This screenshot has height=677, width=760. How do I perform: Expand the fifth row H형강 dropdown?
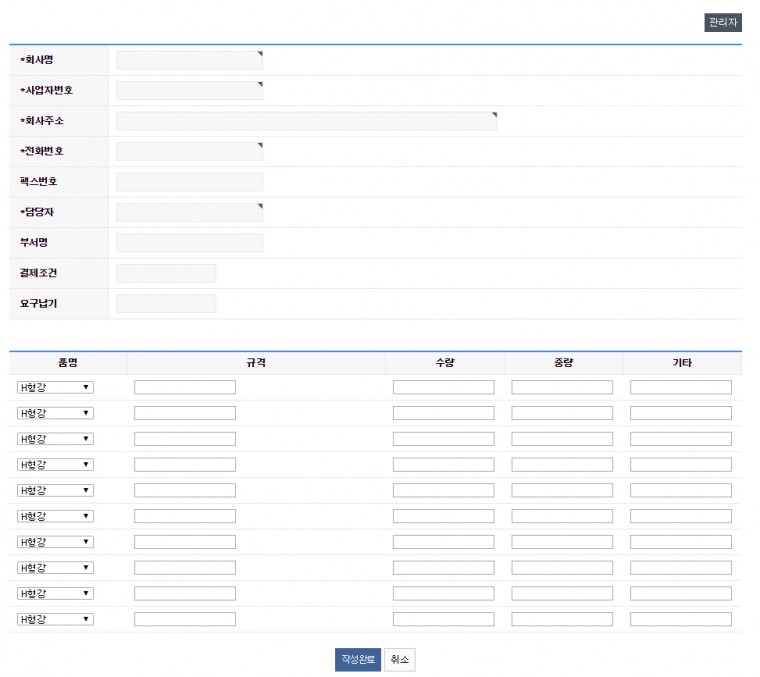[55, 490]
